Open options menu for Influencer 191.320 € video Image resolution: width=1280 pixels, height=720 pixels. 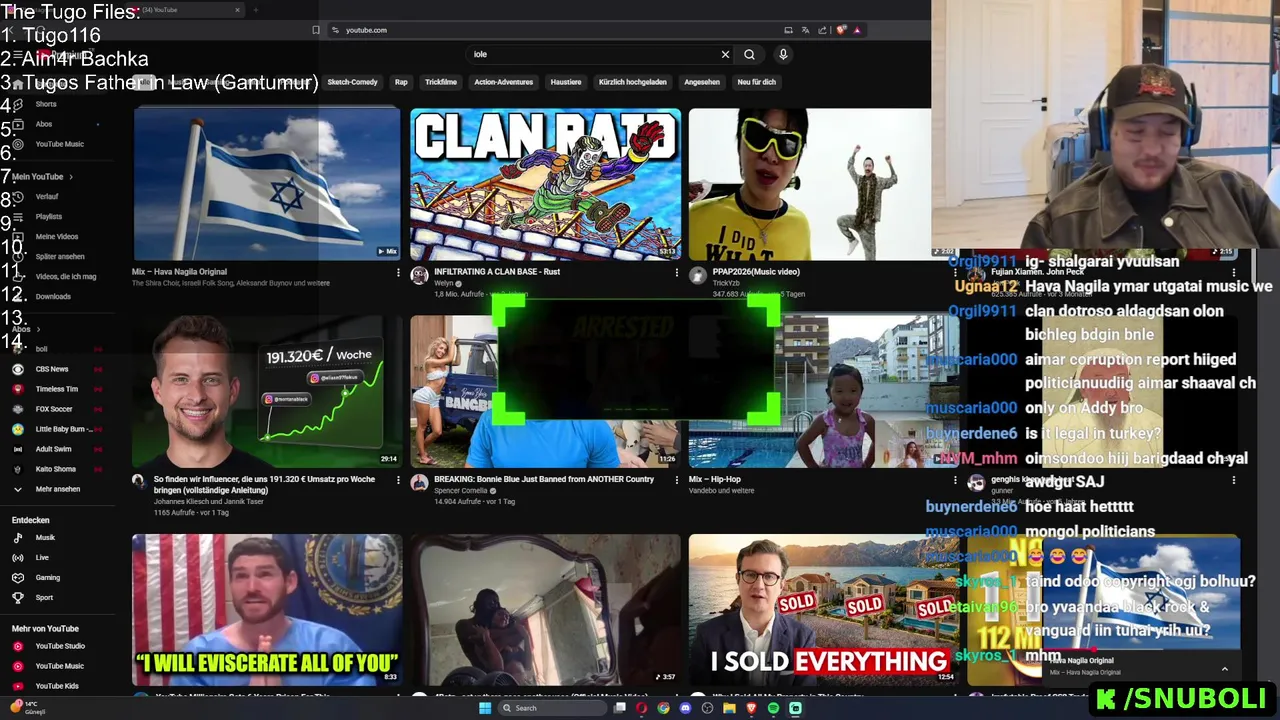pos(398,480)
